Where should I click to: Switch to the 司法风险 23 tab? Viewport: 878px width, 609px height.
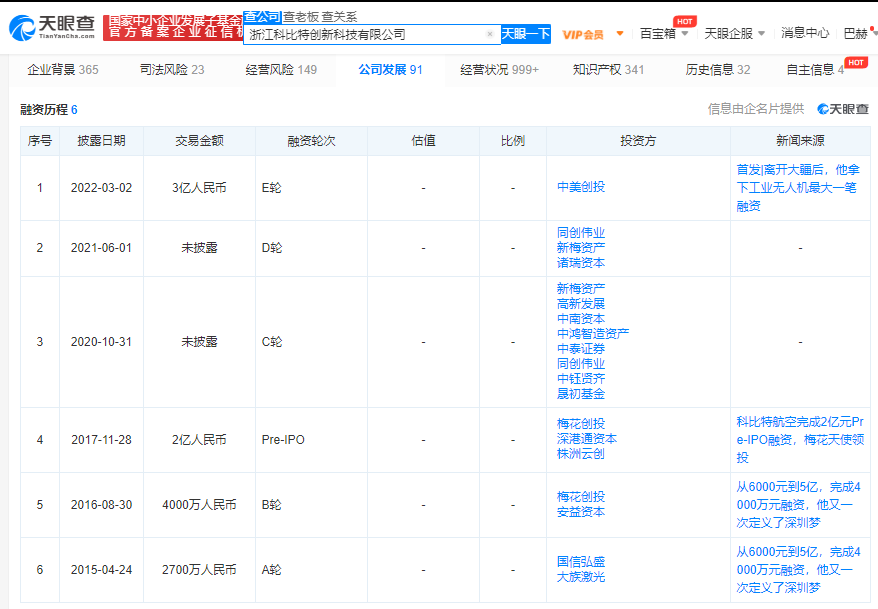tap(172, 69)
